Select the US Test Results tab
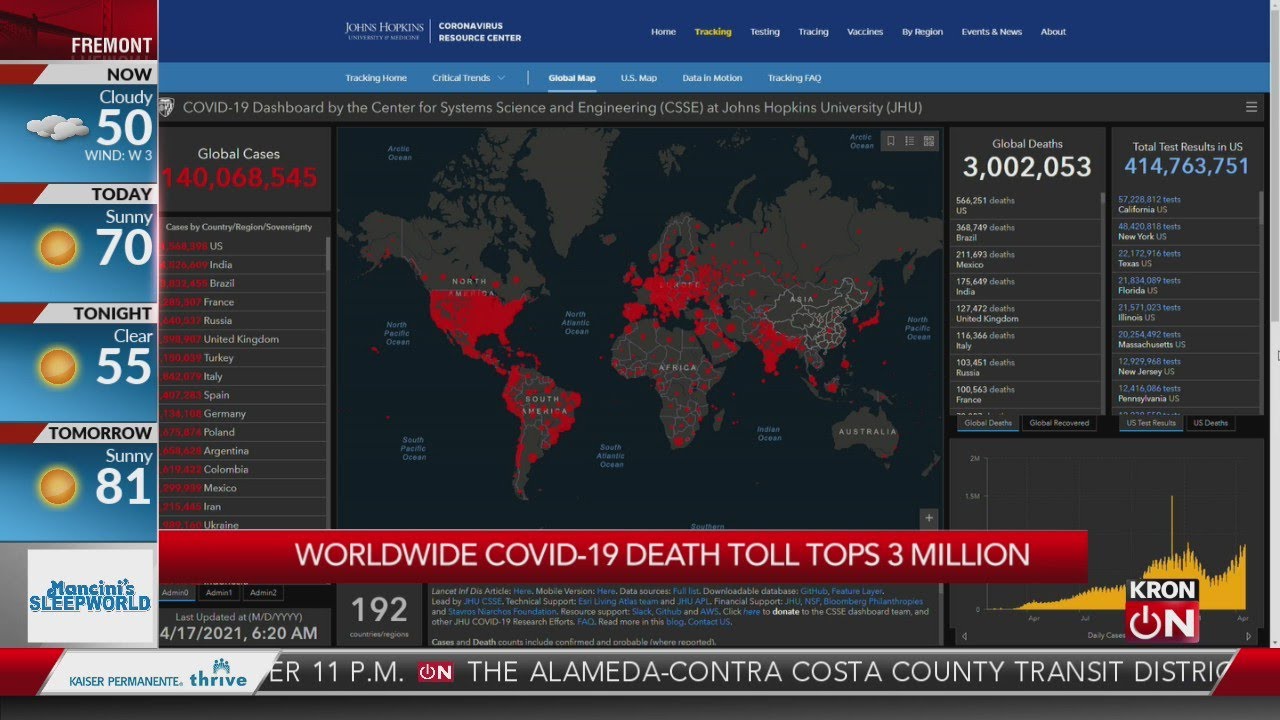 [x=1151, y=423]
